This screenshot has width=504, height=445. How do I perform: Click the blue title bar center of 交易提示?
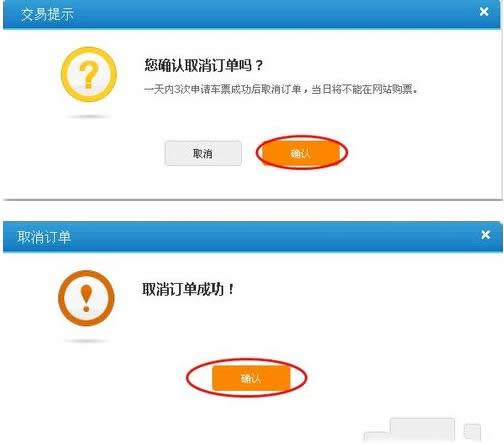[x=252, y=14]
